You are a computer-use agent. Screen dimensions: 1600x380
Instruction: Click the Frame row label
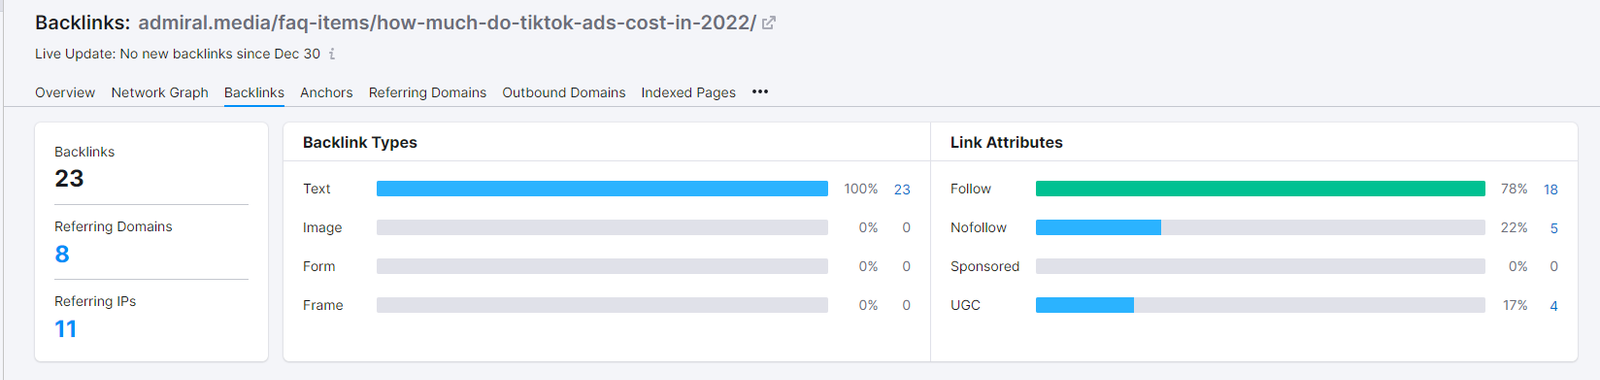(323, 306)
